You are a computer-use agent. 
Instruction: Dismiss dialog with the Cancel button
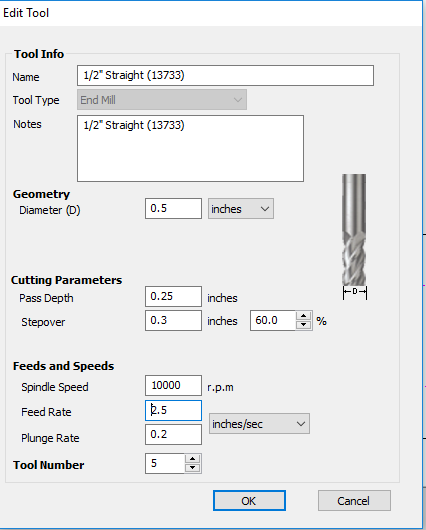coord(354,501)
